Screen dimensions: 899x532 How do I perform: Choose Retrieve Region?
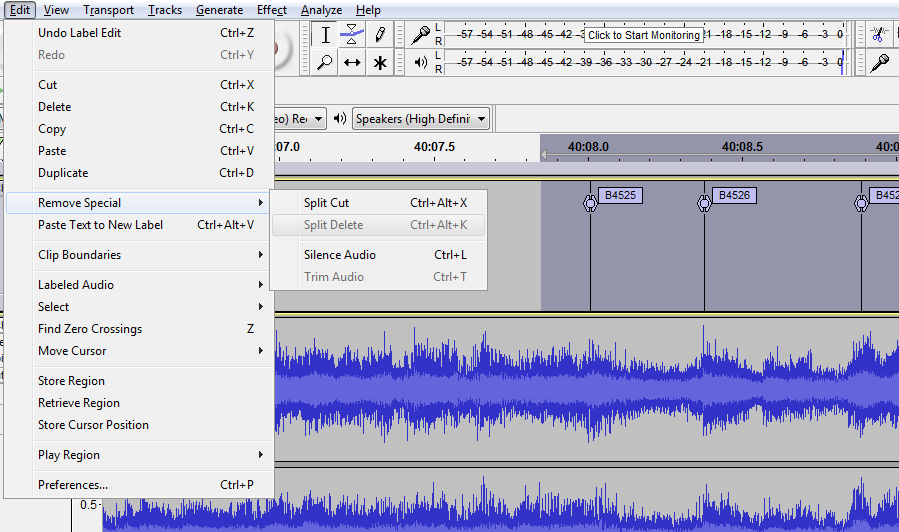pos(138,403)
